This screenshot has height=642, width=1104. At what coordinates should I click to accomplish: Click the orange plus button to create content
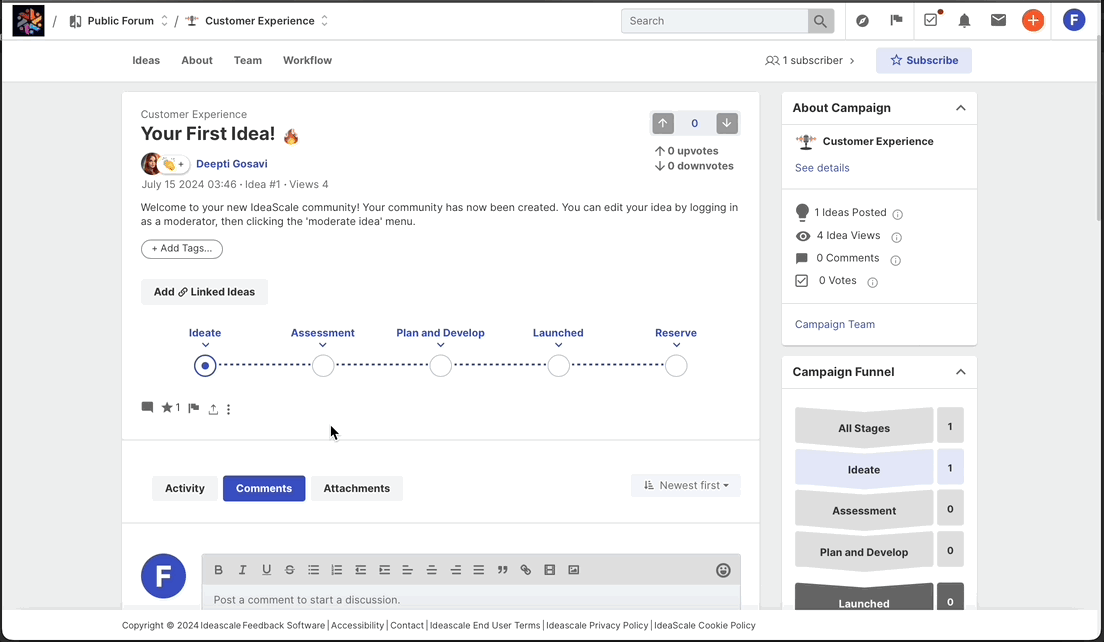pos(1033,19)
